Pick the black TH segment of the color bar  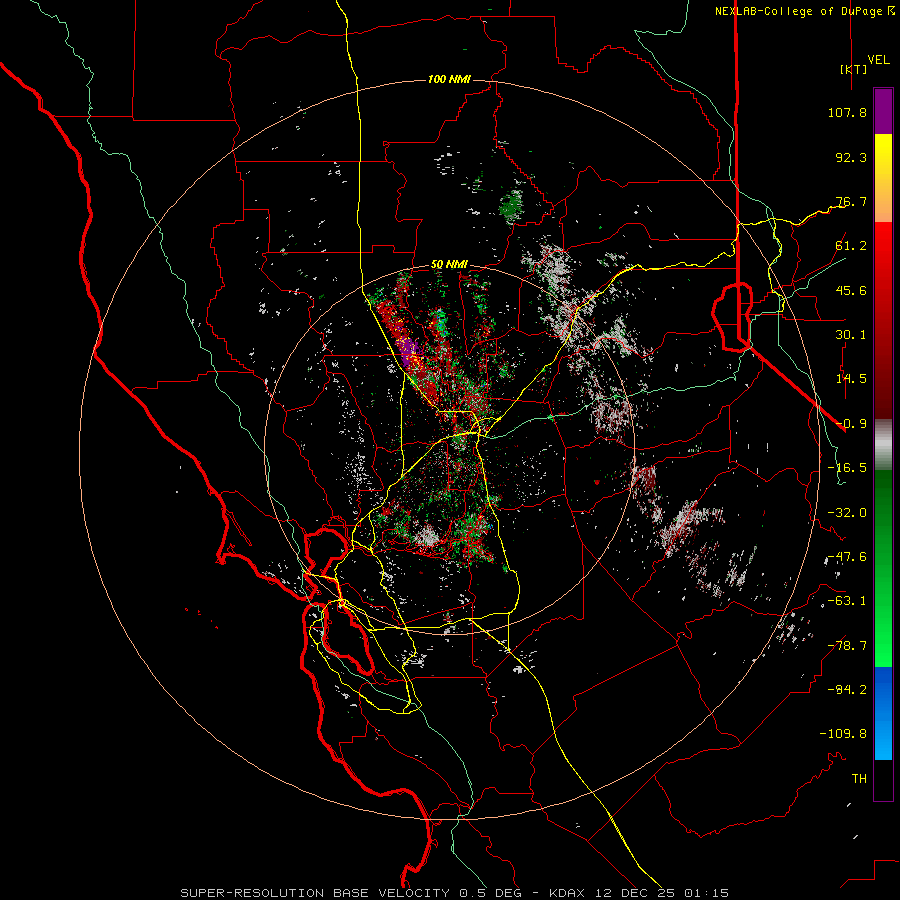883,779
